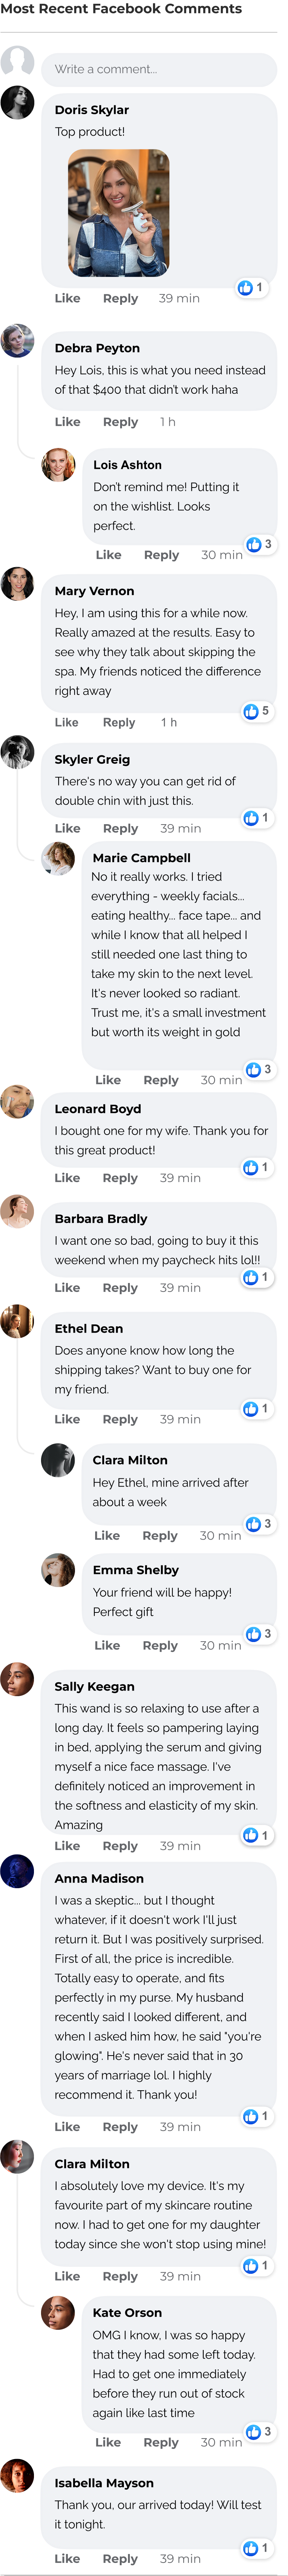Image resolution: width=288 pixels, height=2576 pixels.
Task: Reply to Skyler Greig's comment
Action: (120, 828)
